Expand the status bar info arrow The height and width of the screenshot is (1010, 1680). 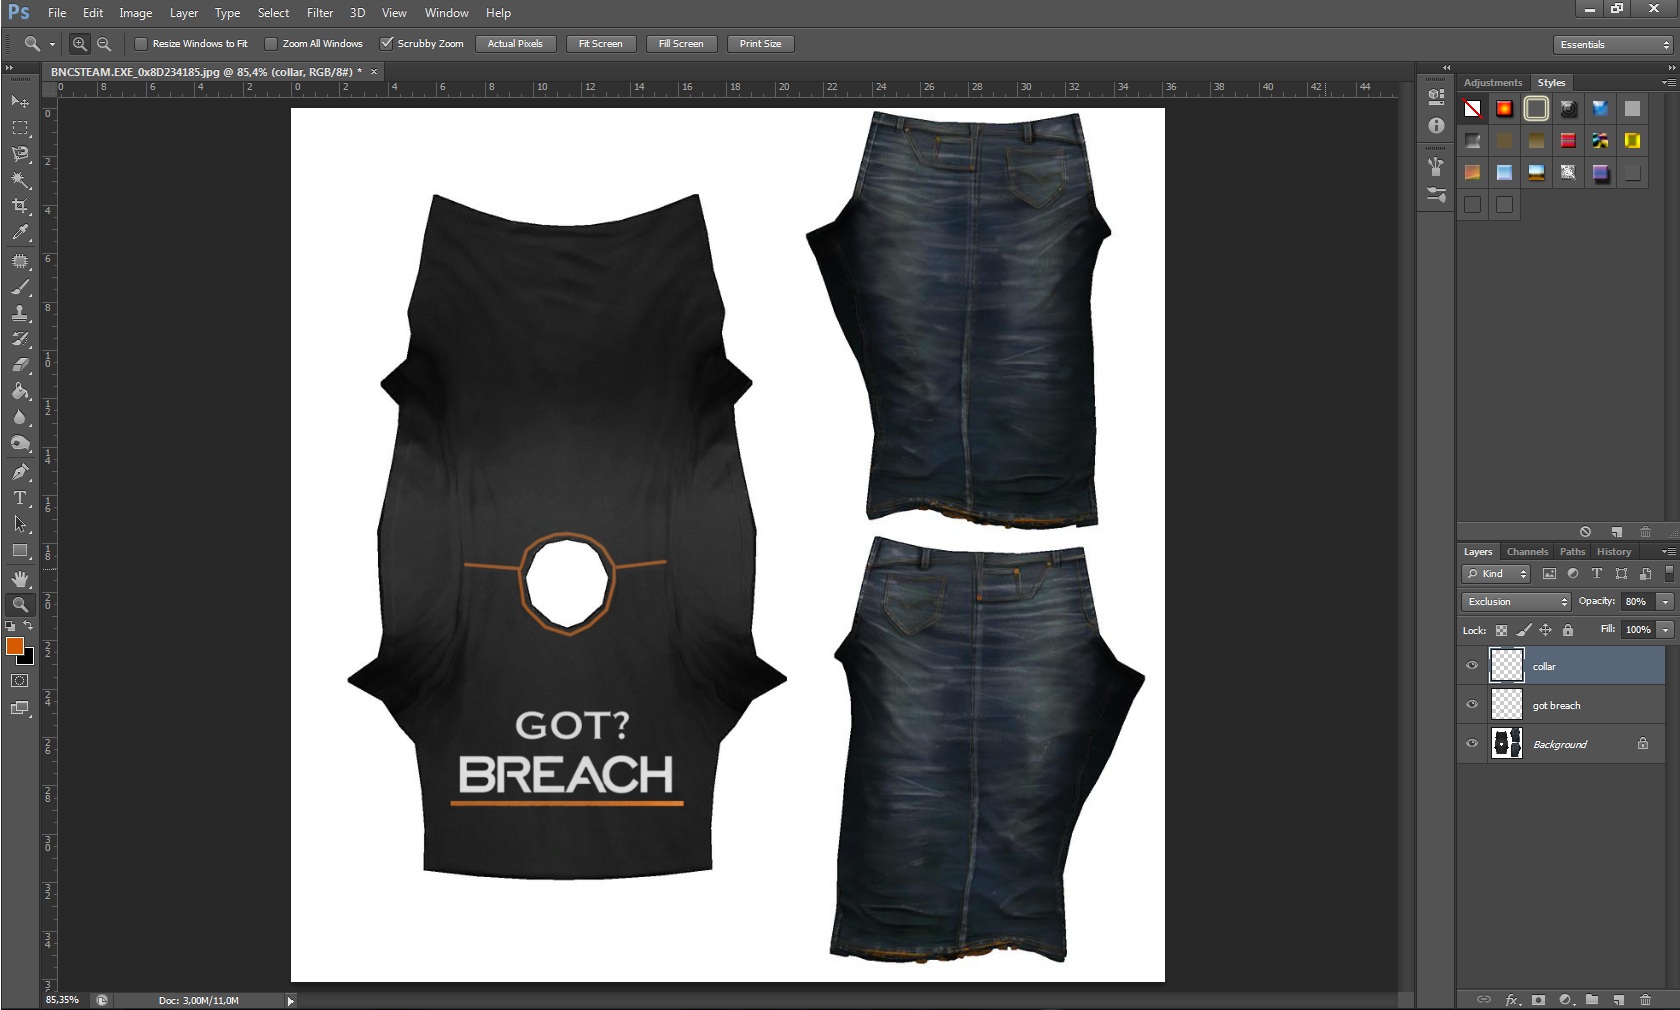tap(291, 1001)
